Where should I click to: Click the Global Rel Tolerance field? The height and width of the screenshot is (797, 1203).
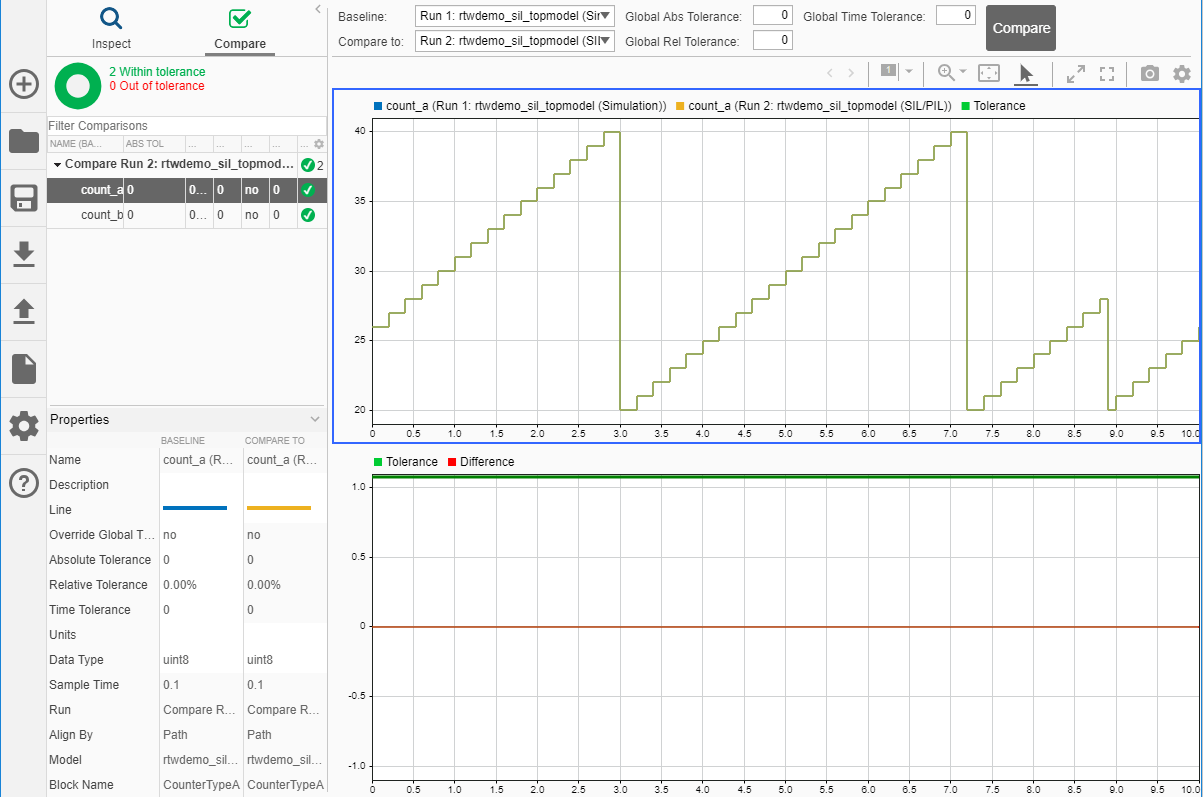[x=773, y=40]
